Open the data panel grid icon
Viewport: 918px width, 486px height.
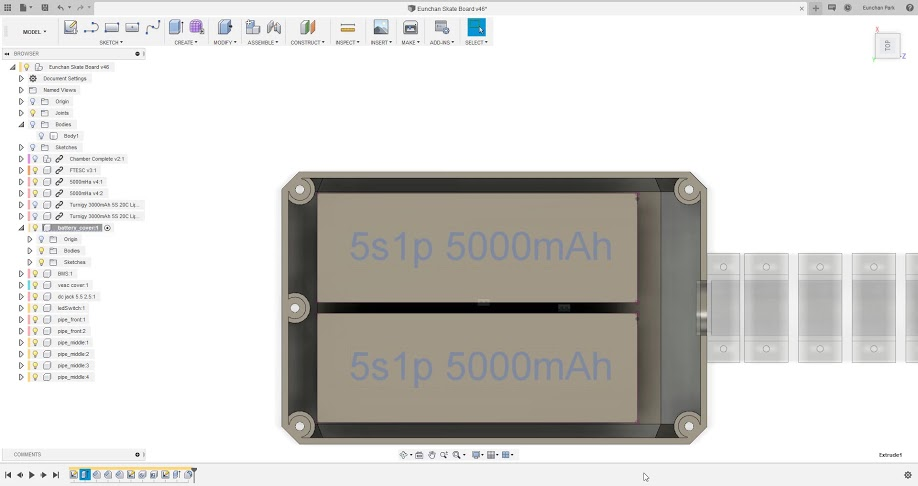pos(8,8)
